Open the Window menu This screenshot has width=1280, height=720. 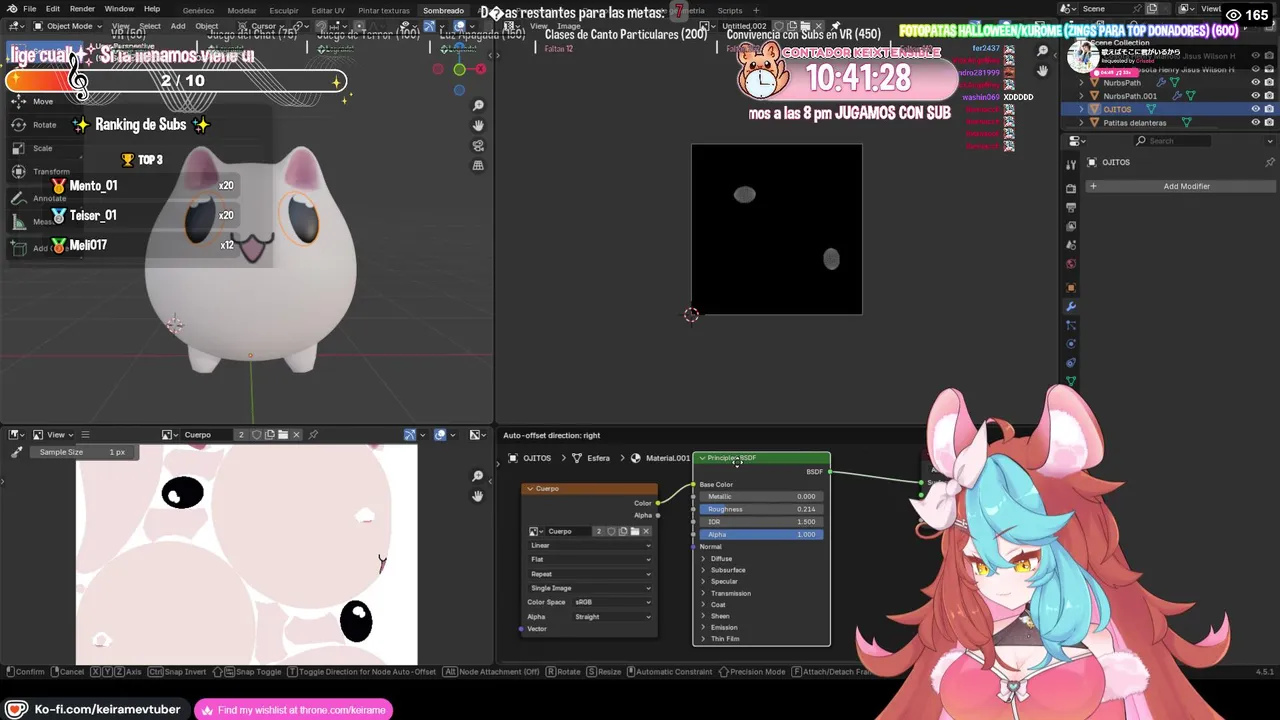(119, 9)
